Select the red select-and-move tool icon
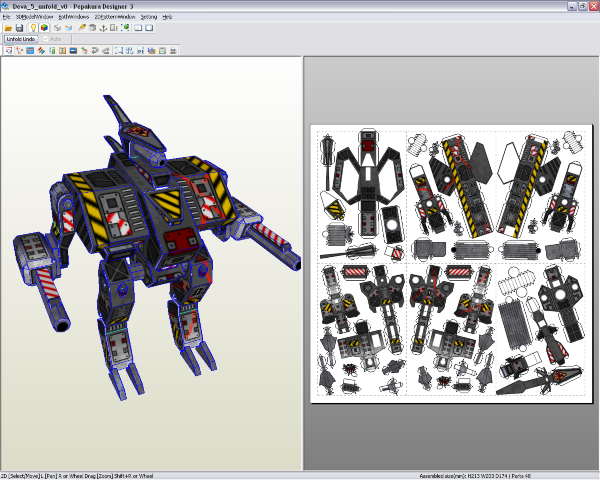600x480 pixels. pyautogui.click(x=9, y=51)
